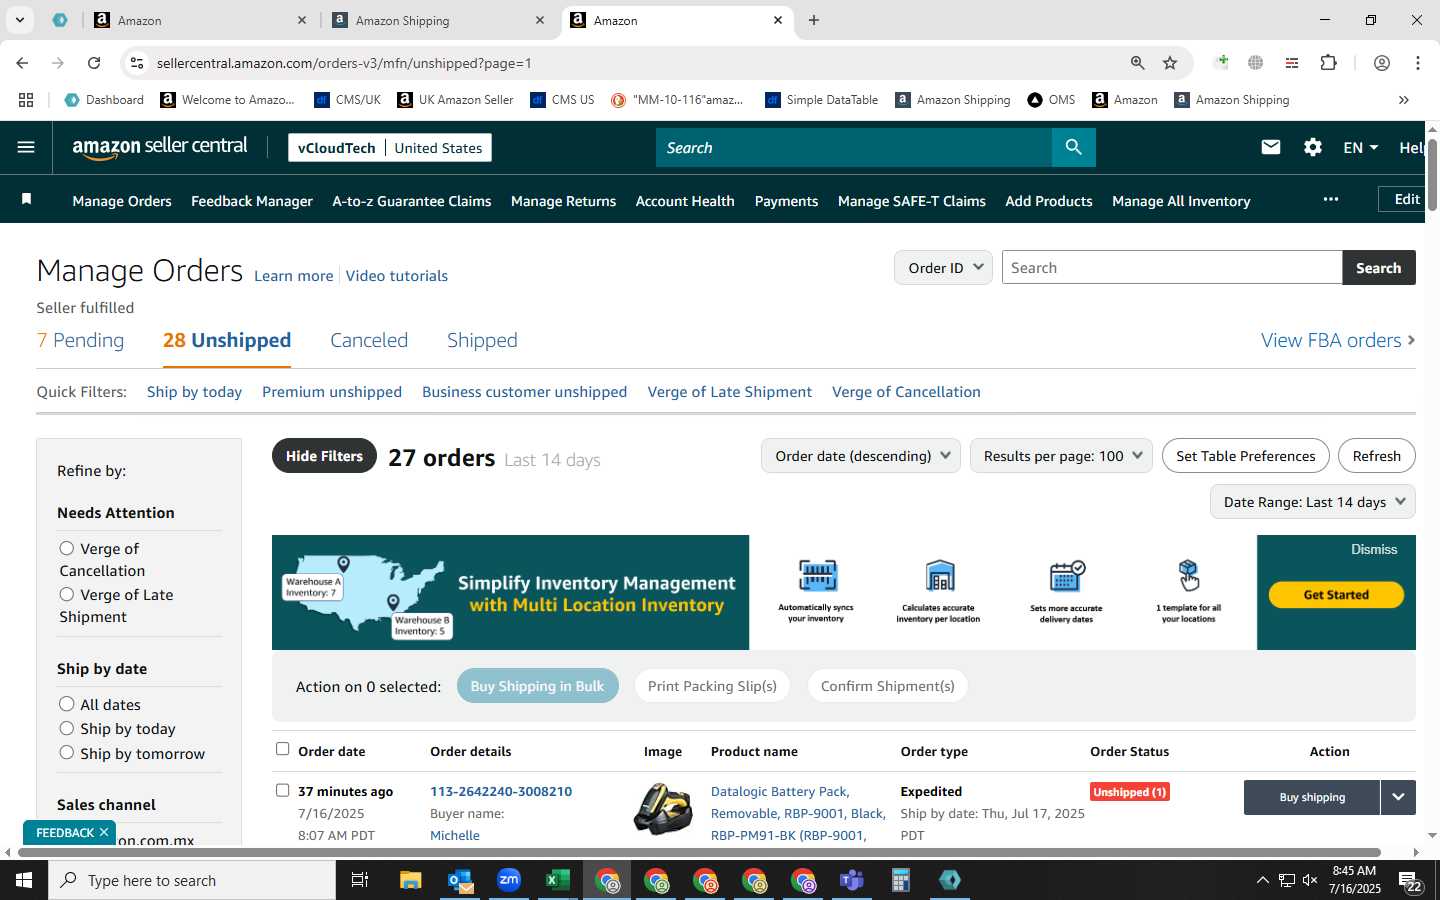Open Outlook from the taskbar
Viewport: 1440px width, 900px height.
[x=460, y=880]
